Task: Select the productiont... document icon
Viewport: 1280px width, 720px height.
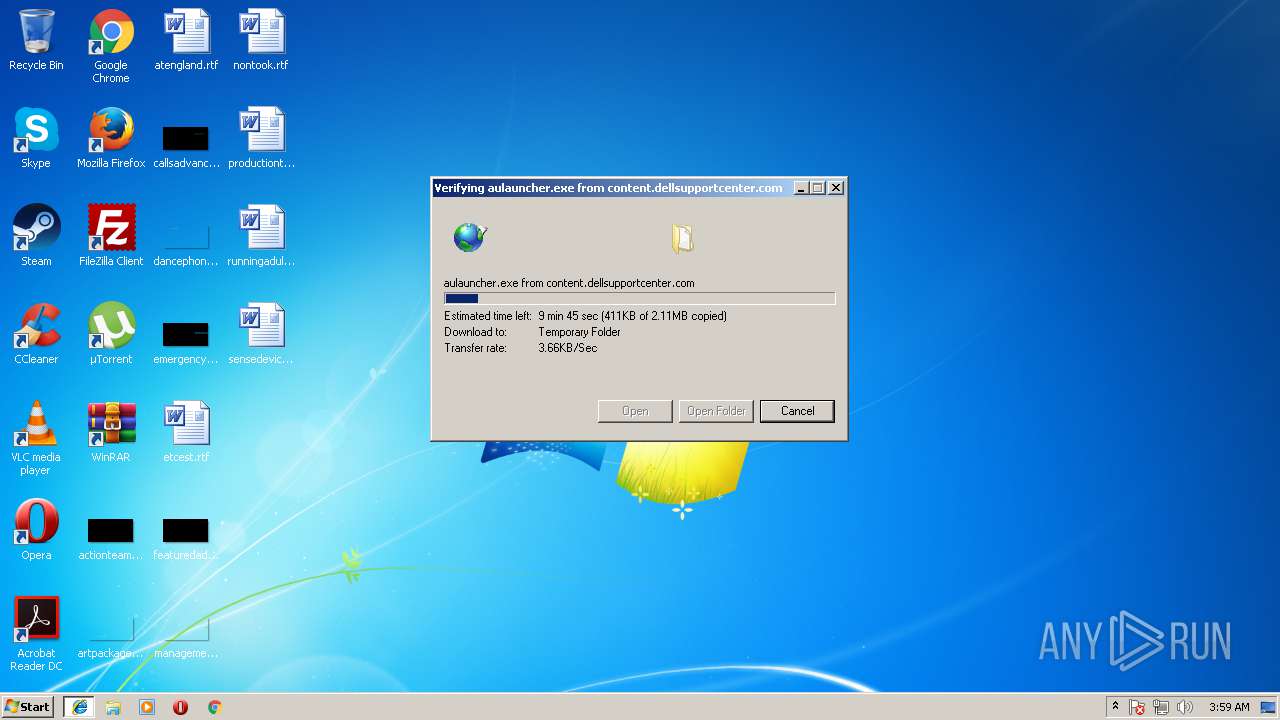Action: click(261, 138)
